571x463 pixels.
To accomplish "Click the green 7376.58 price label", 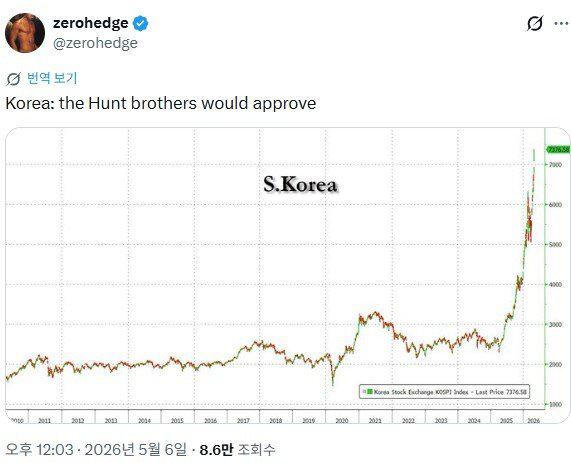I will [558, 149].
